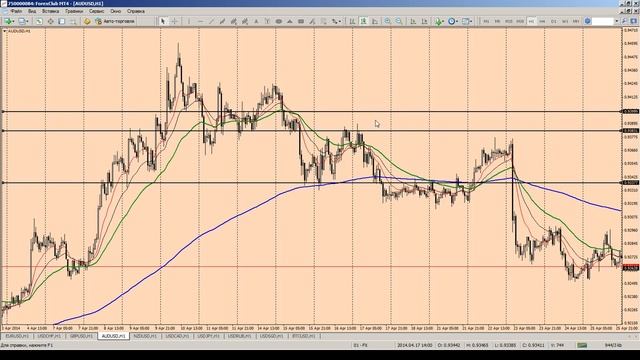Select the Rectangle shape tool

point(301,21)
